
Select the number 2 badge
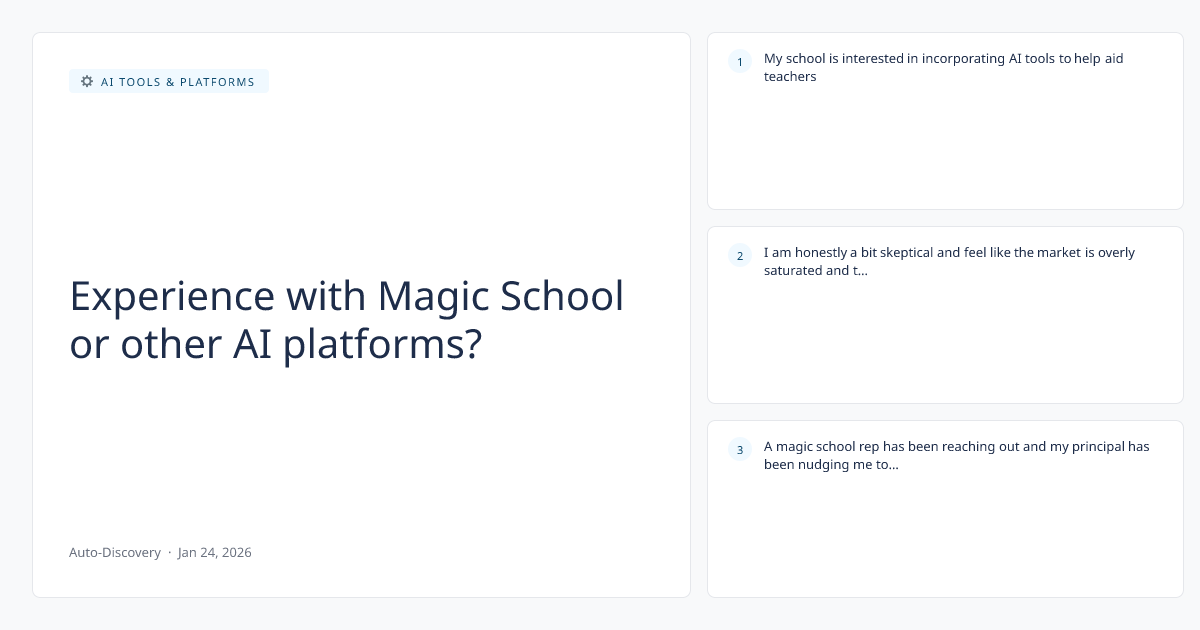pos(740,256)
